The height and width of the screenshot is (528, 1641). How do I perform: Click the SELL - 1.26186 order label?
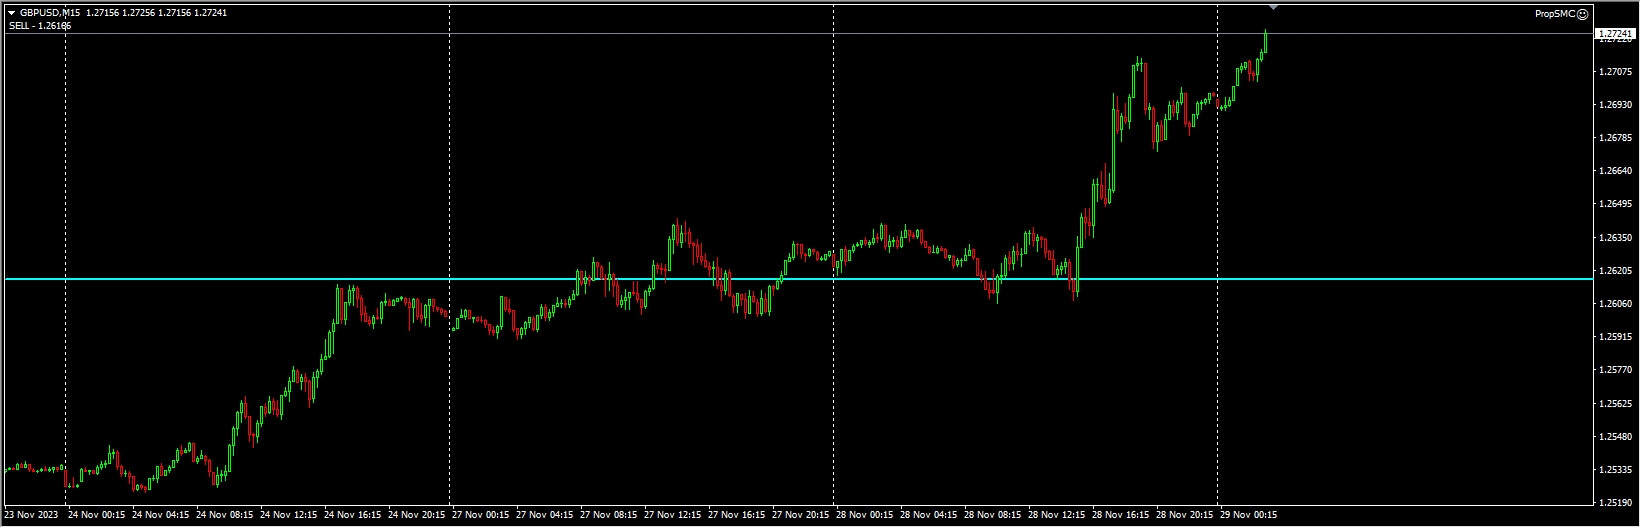[x=40, y=26]
